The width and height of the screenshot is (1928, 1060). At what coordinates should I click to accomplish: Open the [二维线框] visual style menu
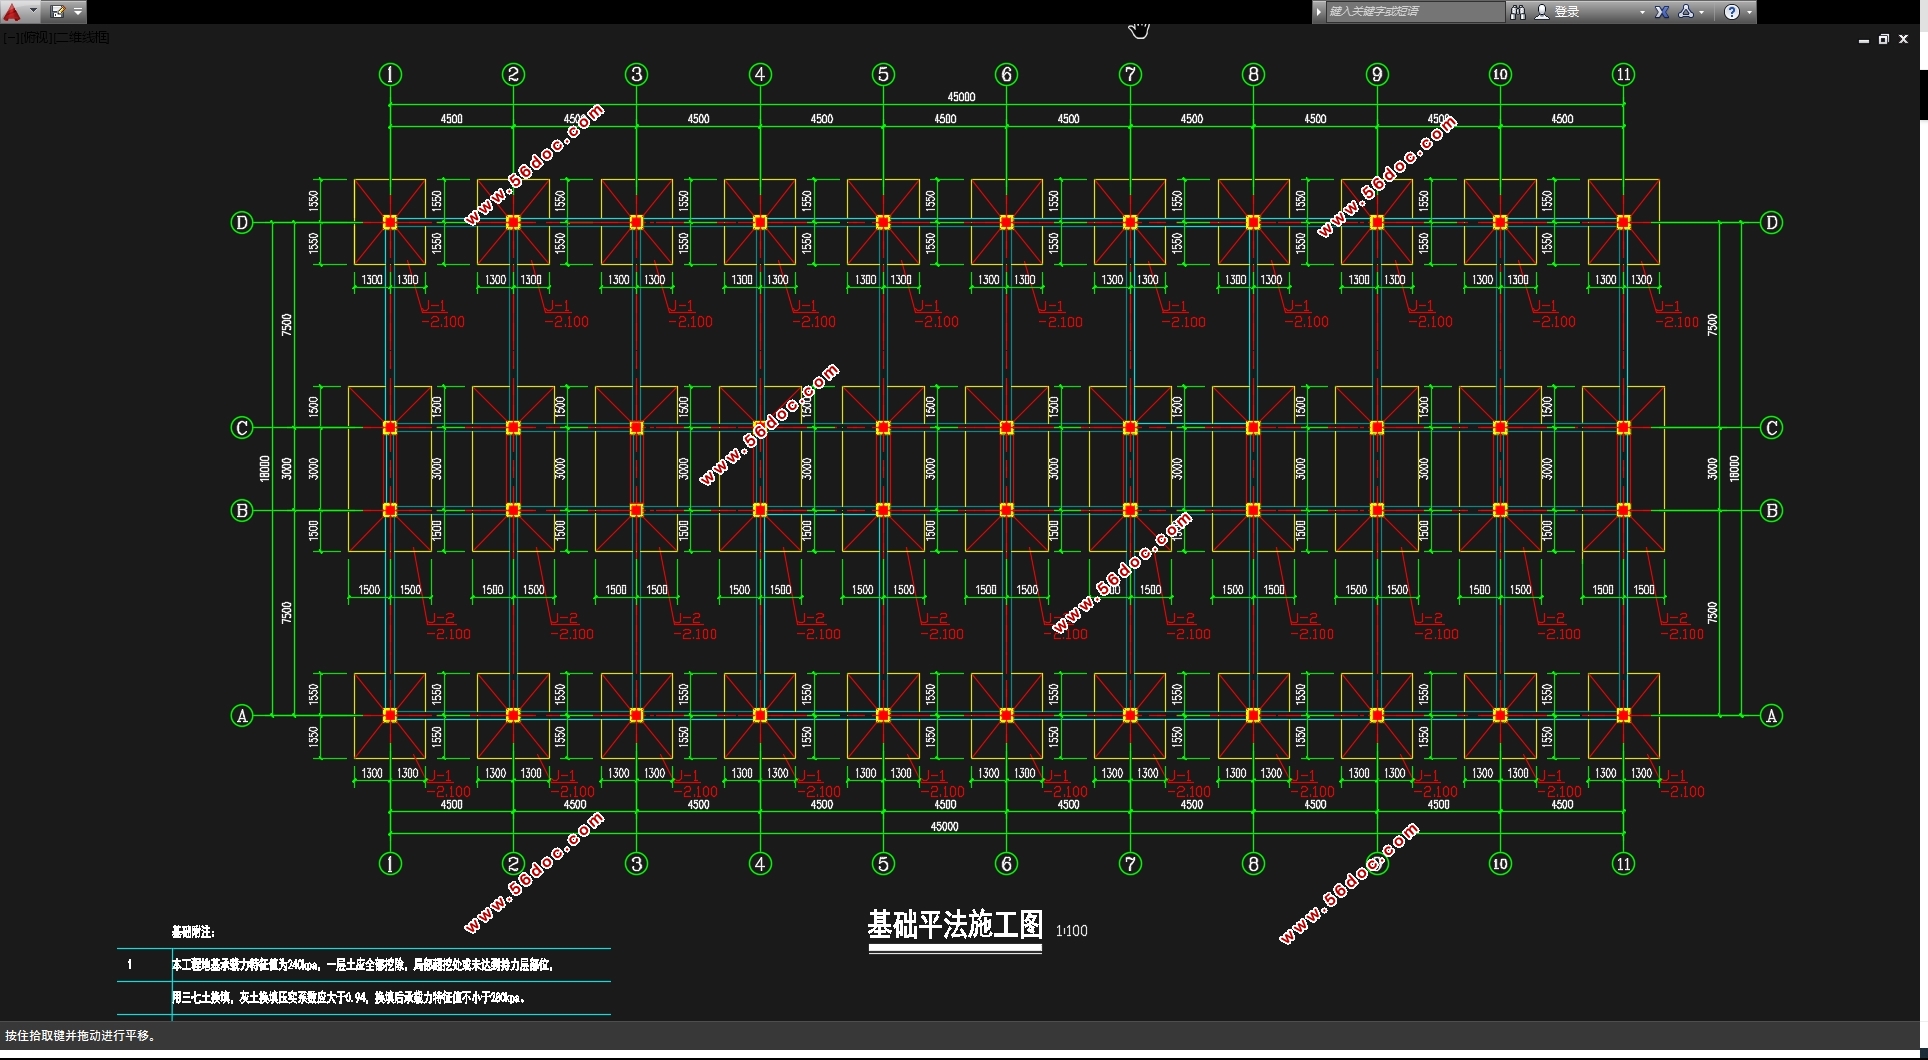click(x=82, y=37)
